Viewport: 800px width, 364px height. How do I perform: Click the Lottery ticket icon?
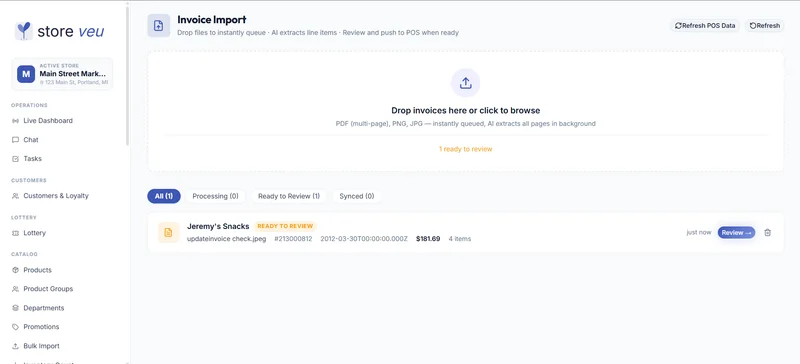tap(15, 233)
